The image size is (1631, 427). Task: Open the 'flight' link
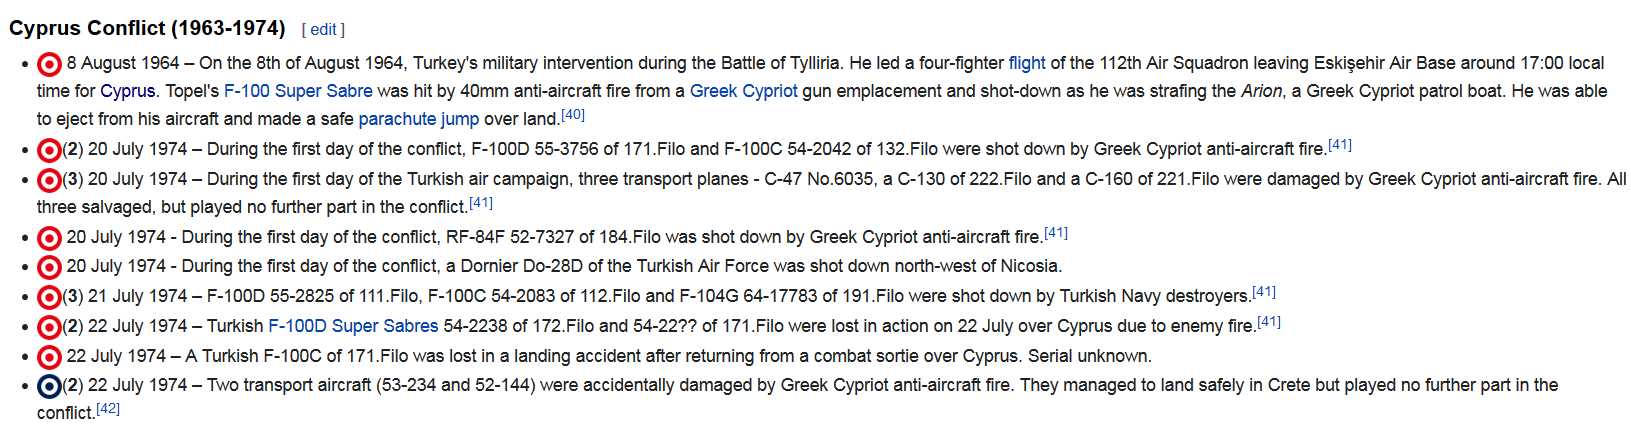click(1027, 63)
